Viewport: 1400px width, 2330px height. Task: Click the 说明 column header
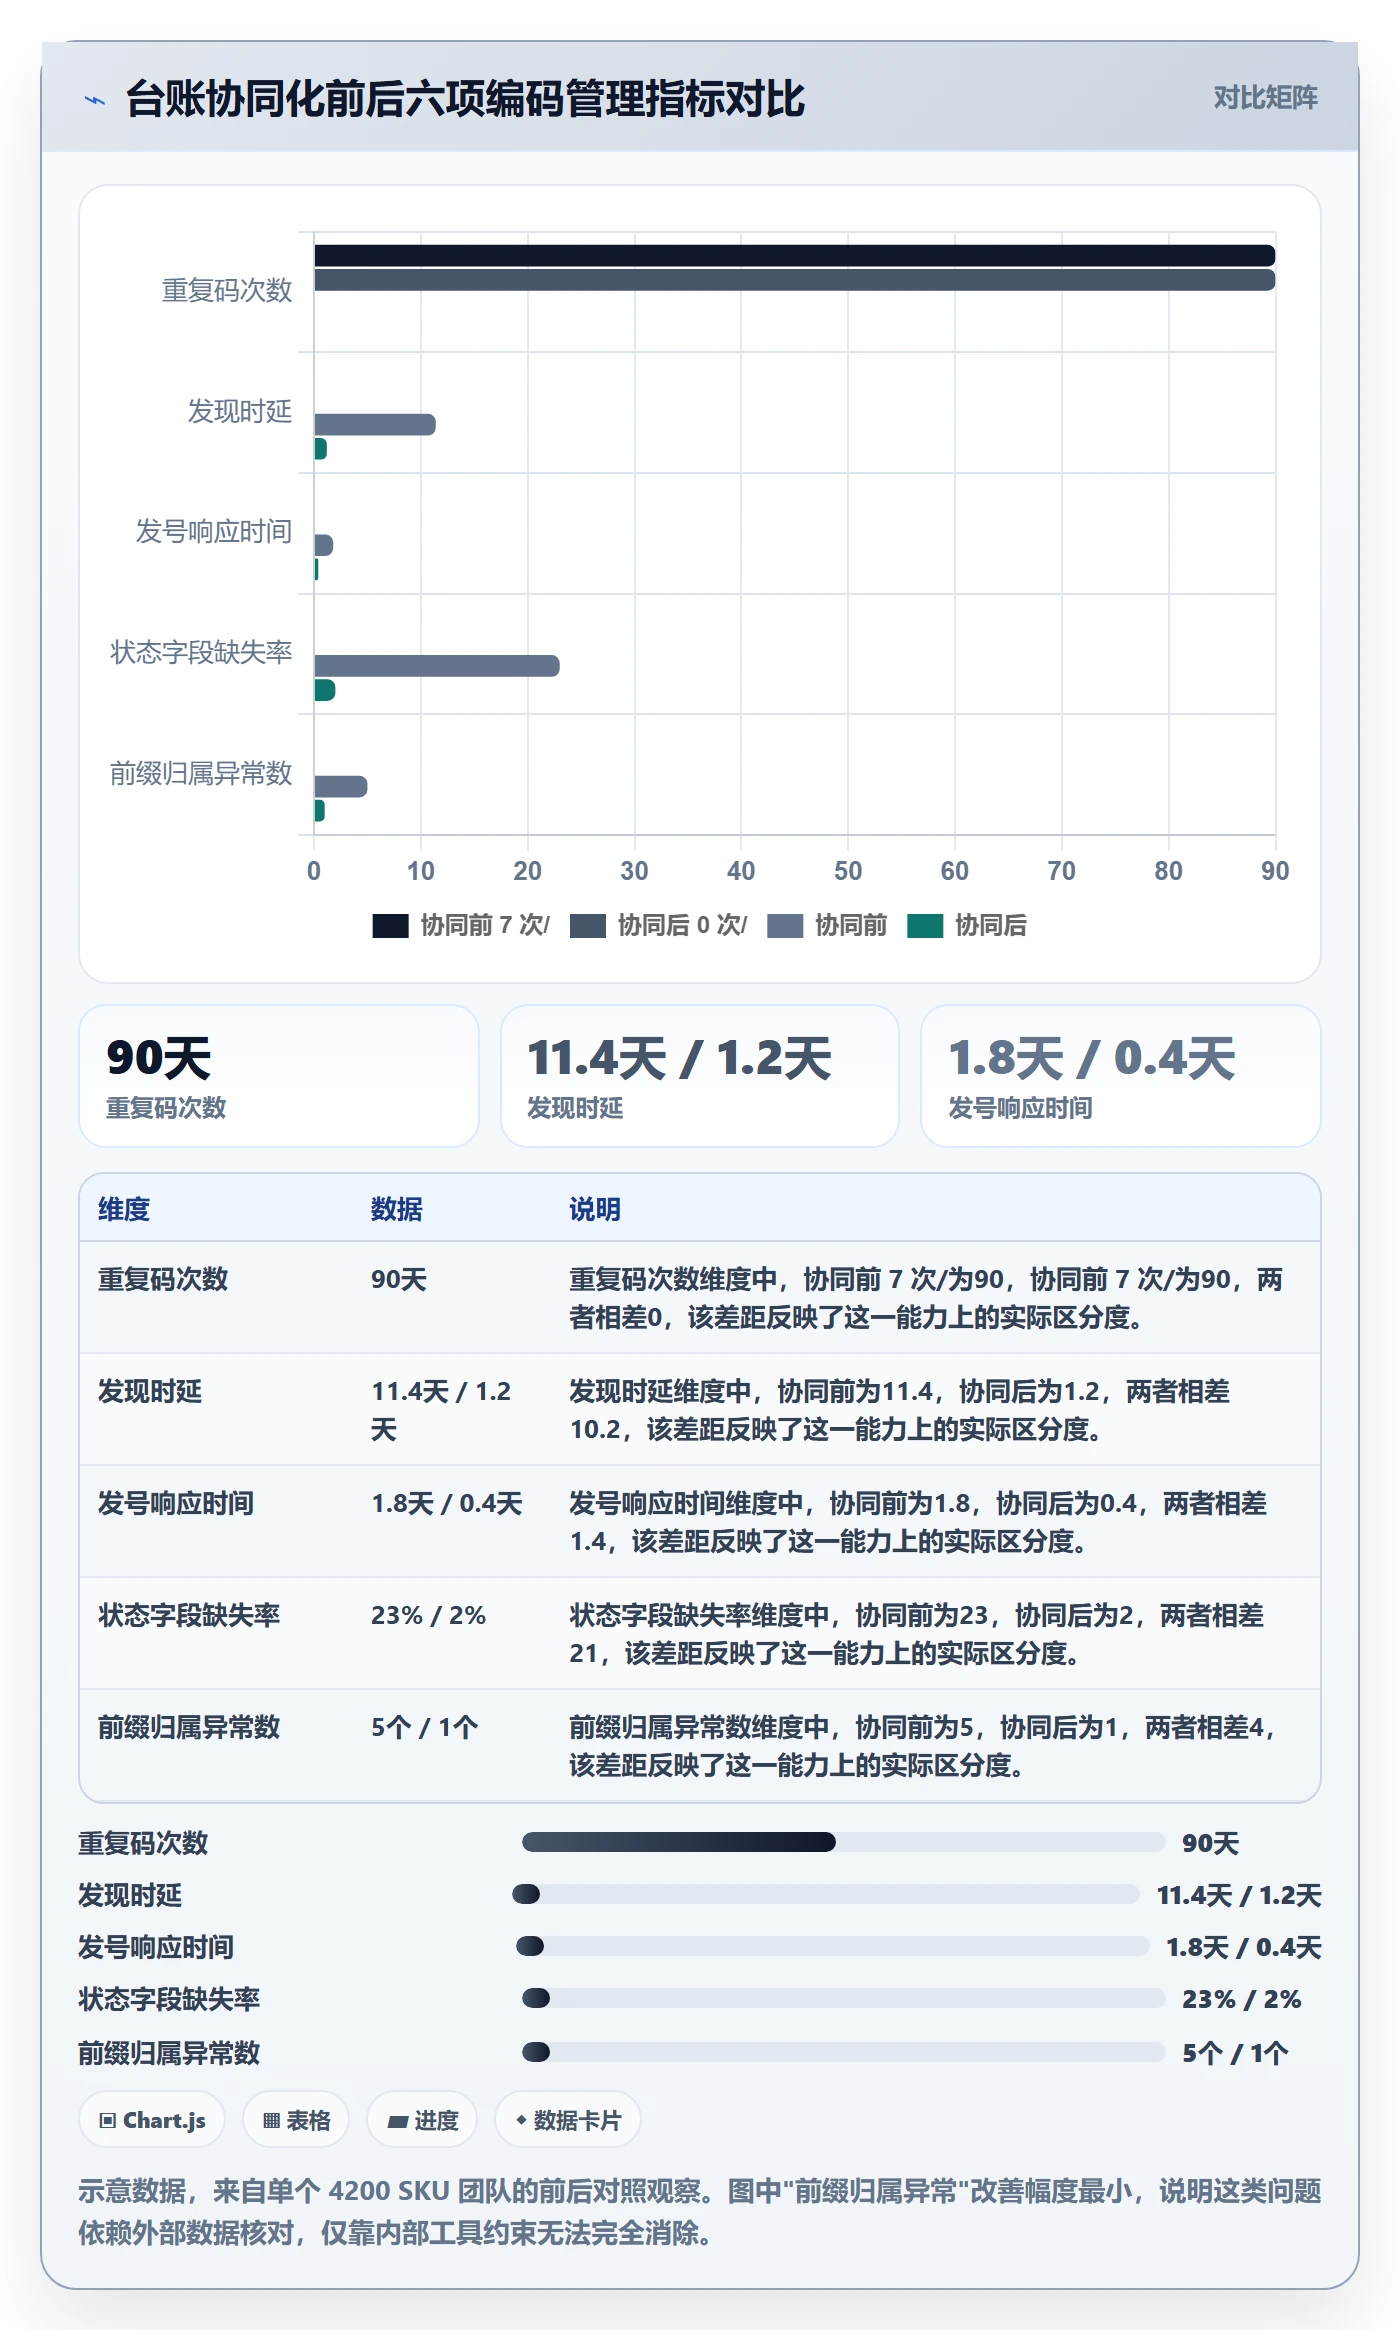595,1209
